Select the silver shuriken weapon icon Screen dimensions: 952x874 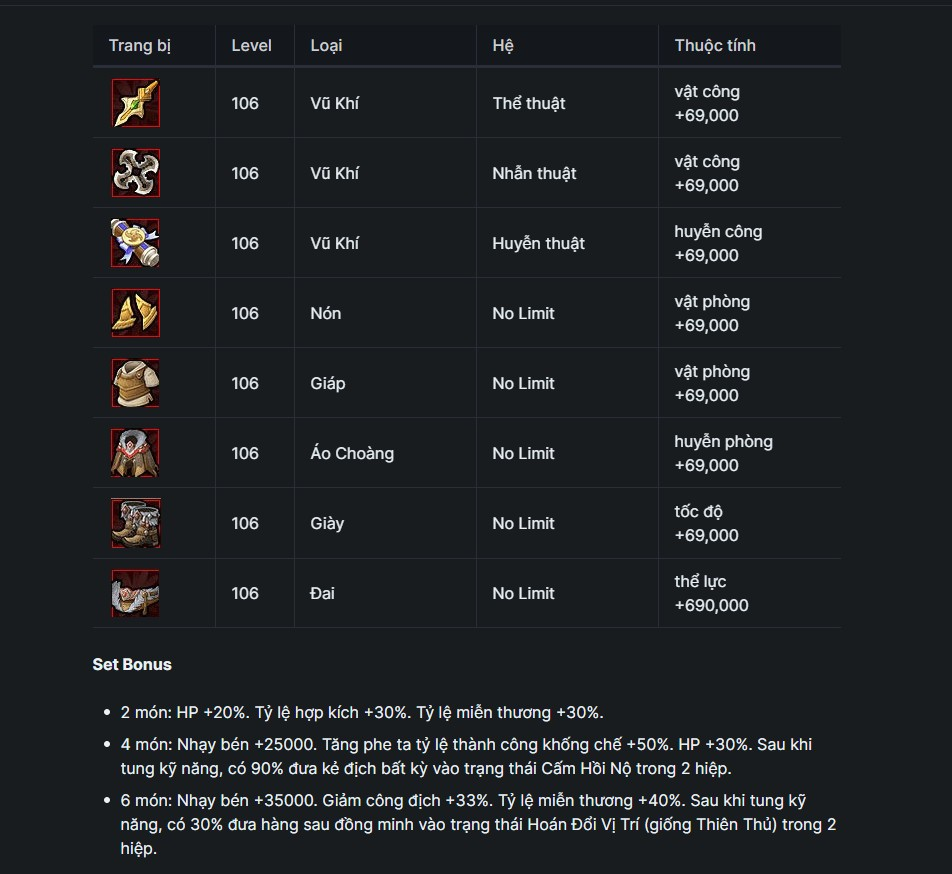pyautogui.click(x=135, y=173)
